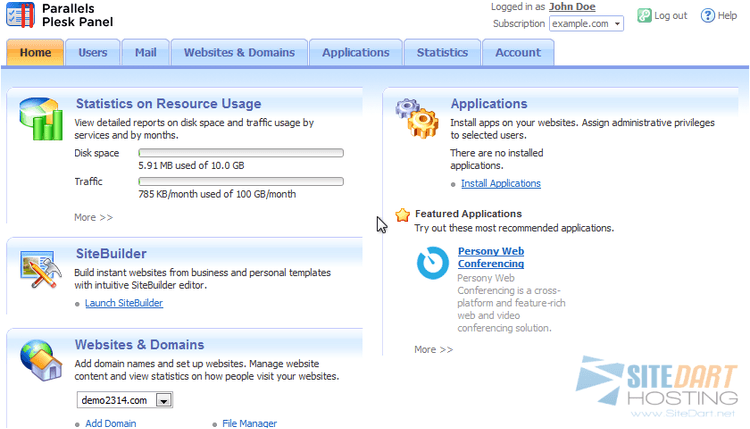Image resolution: width=750 pixels, height=429 pixels.
Task: Click the Help question mark icon
Action: coord(707,15)
